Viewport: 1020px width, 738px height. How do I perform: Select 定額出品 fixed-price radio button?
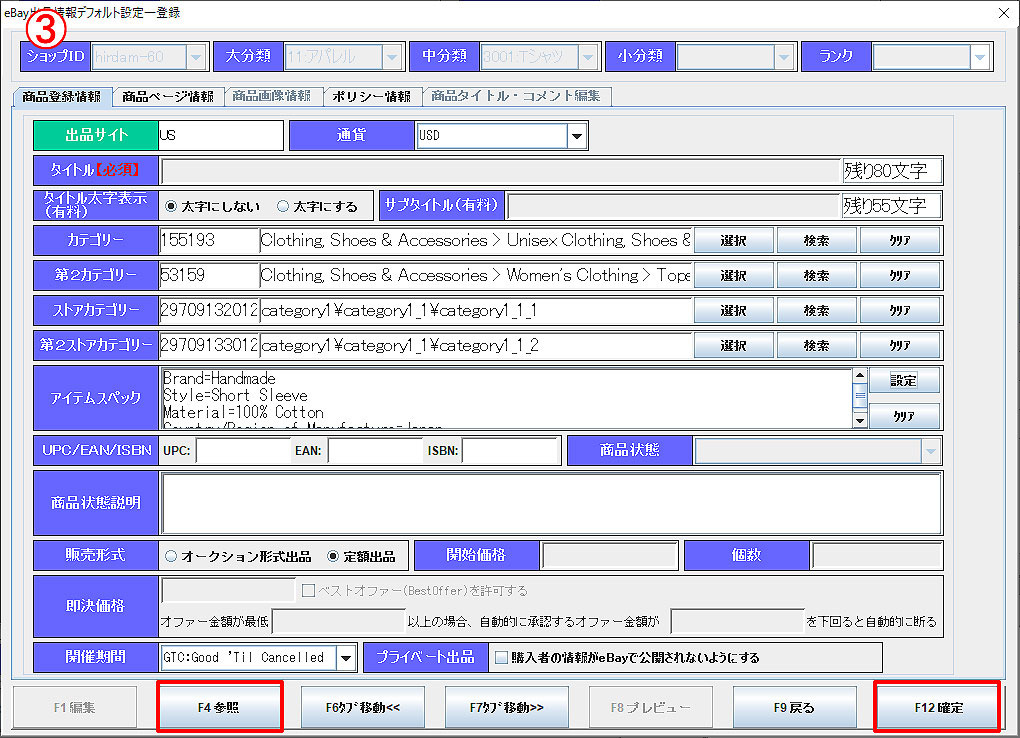pos(333,556)
